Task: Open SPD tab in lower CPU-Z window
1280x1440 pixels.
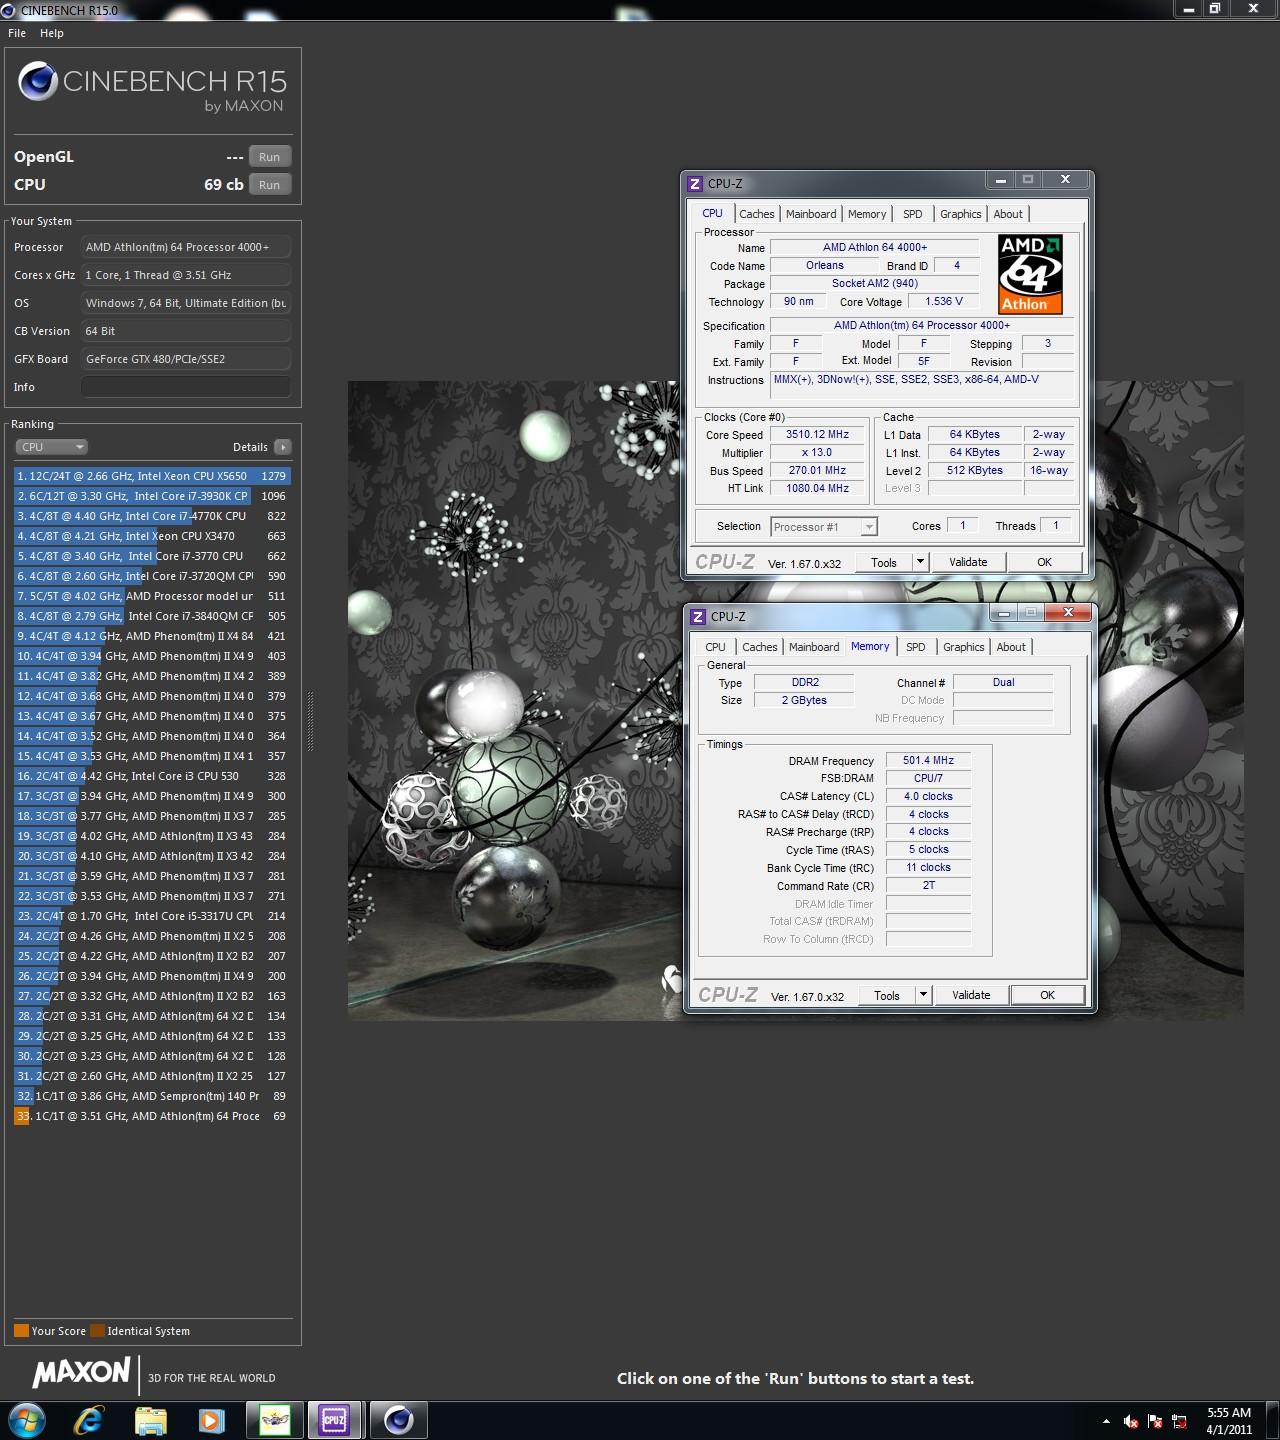Action: 916,647
